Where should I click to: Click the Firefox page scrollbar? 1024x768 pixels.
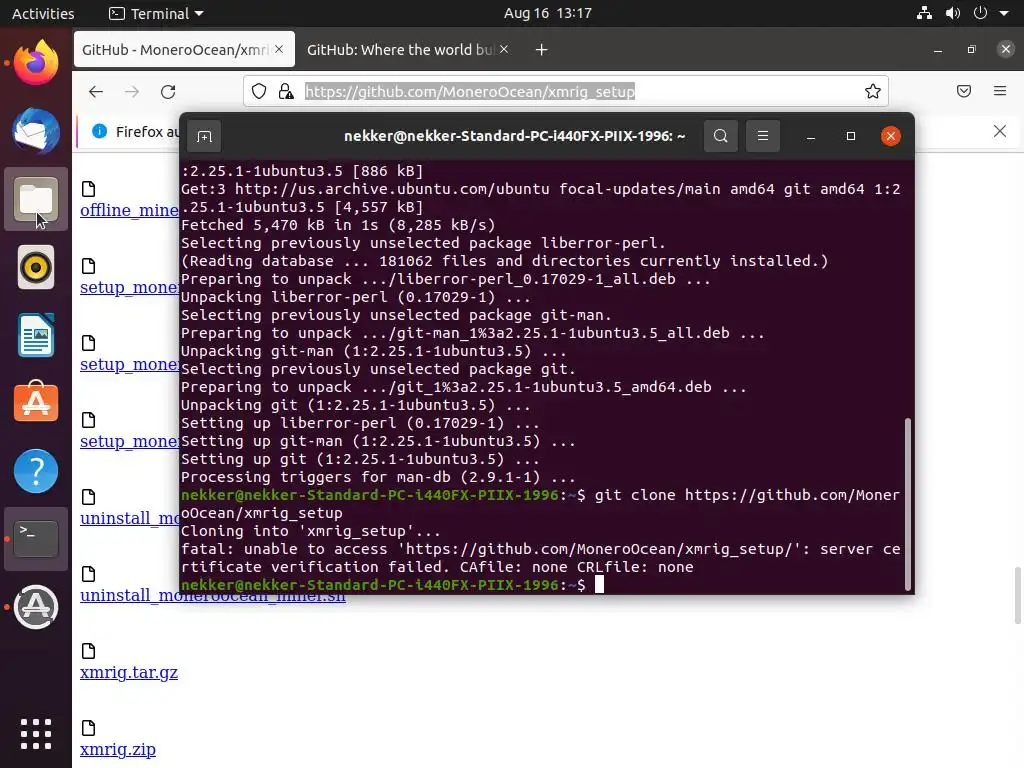[1017, 595]
